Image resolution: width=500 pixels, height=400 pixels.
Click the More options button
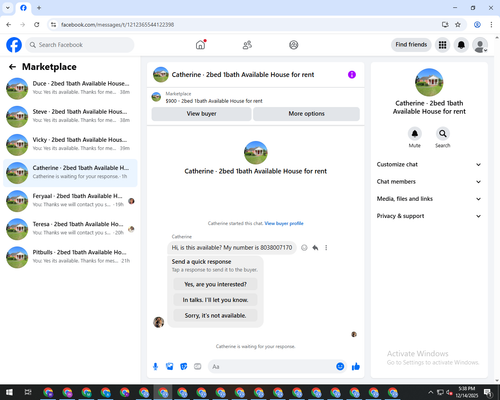pos(306,114)
